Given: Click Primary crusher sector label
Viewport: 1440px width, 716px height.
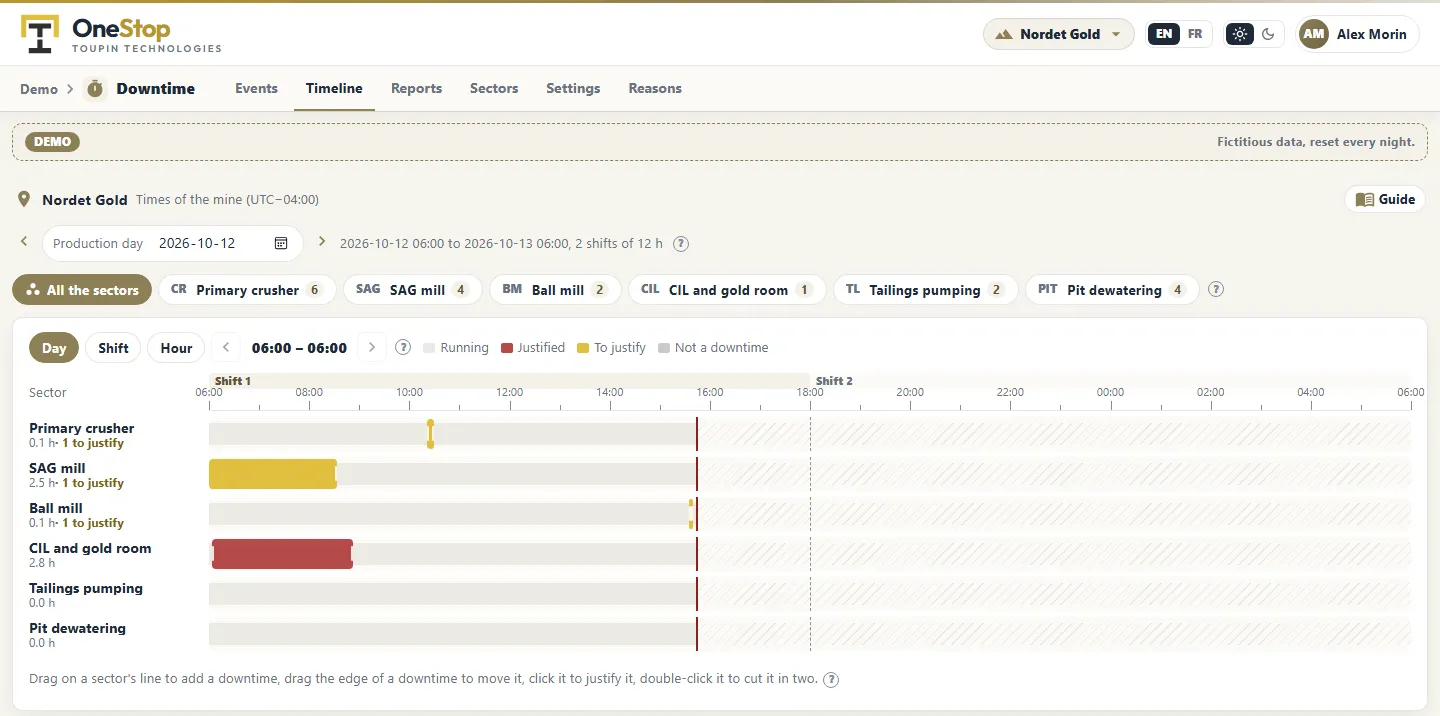Looking at the screenshot, I should pyautogui.click(x=82, y=428).
